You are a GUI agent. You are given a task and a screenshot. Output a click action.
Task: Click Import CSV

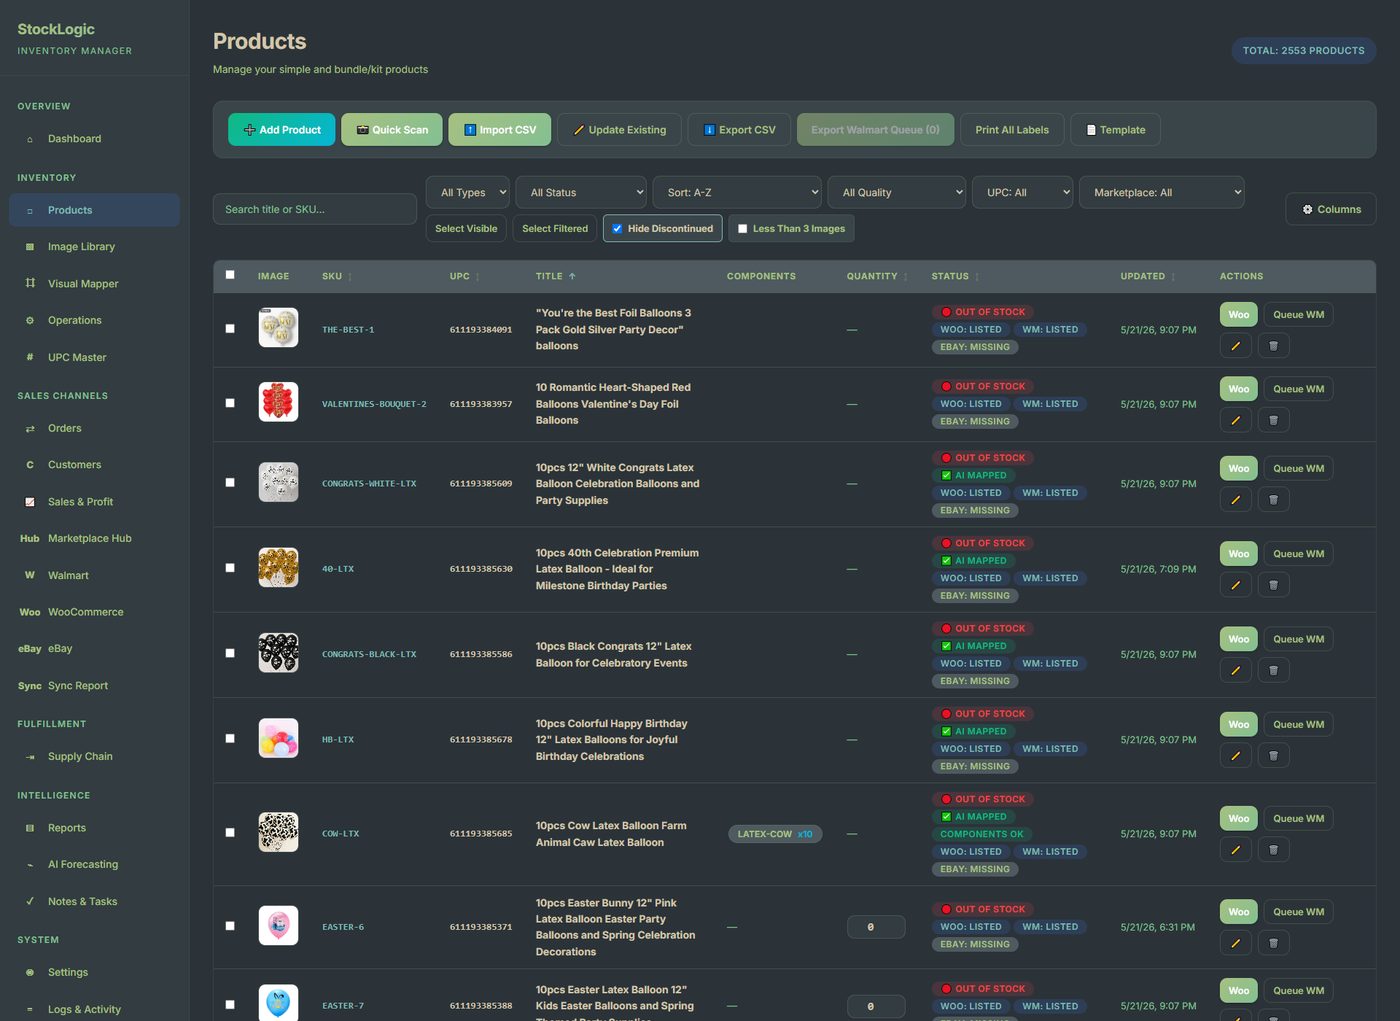[499, 130]
